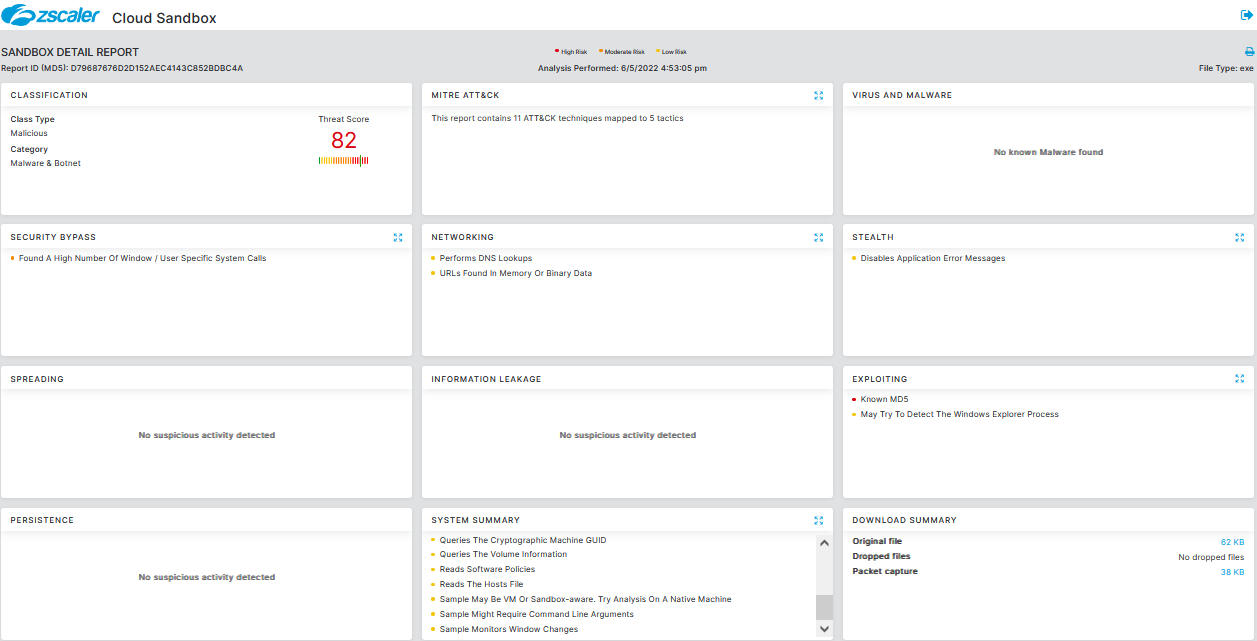
Task: Click the Zscaler logo
Action: coord(51,15)
